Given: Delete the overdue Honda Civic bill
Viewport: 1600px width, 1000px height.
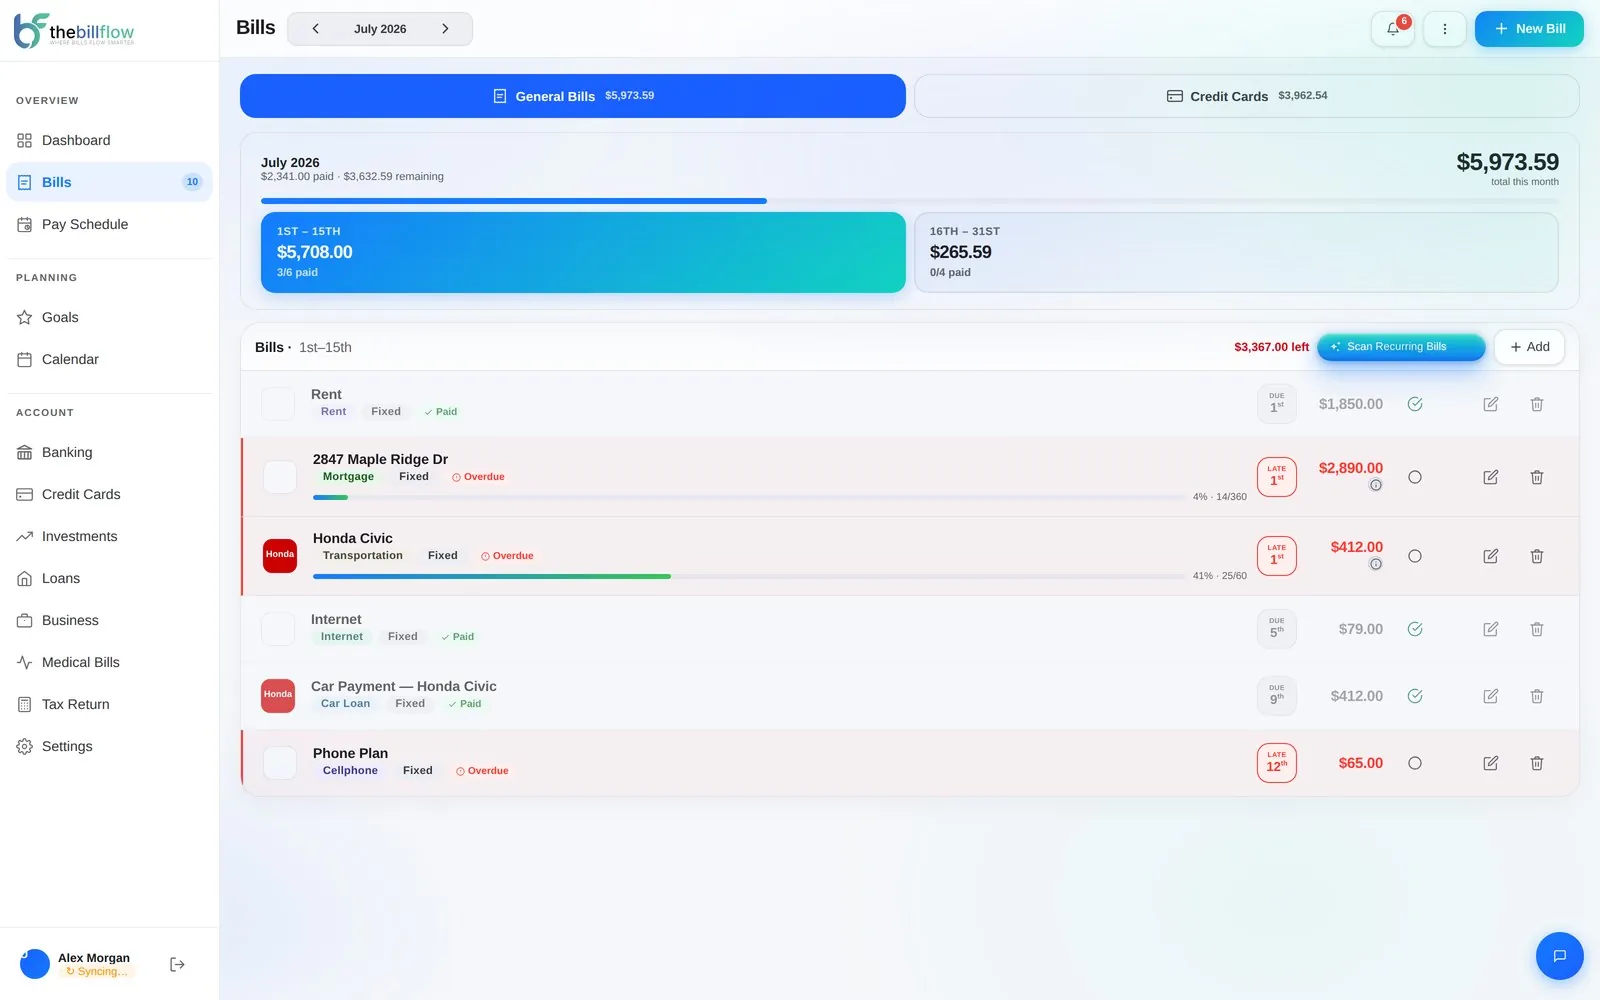Looking at the screenshot, I should point(1537,556).
